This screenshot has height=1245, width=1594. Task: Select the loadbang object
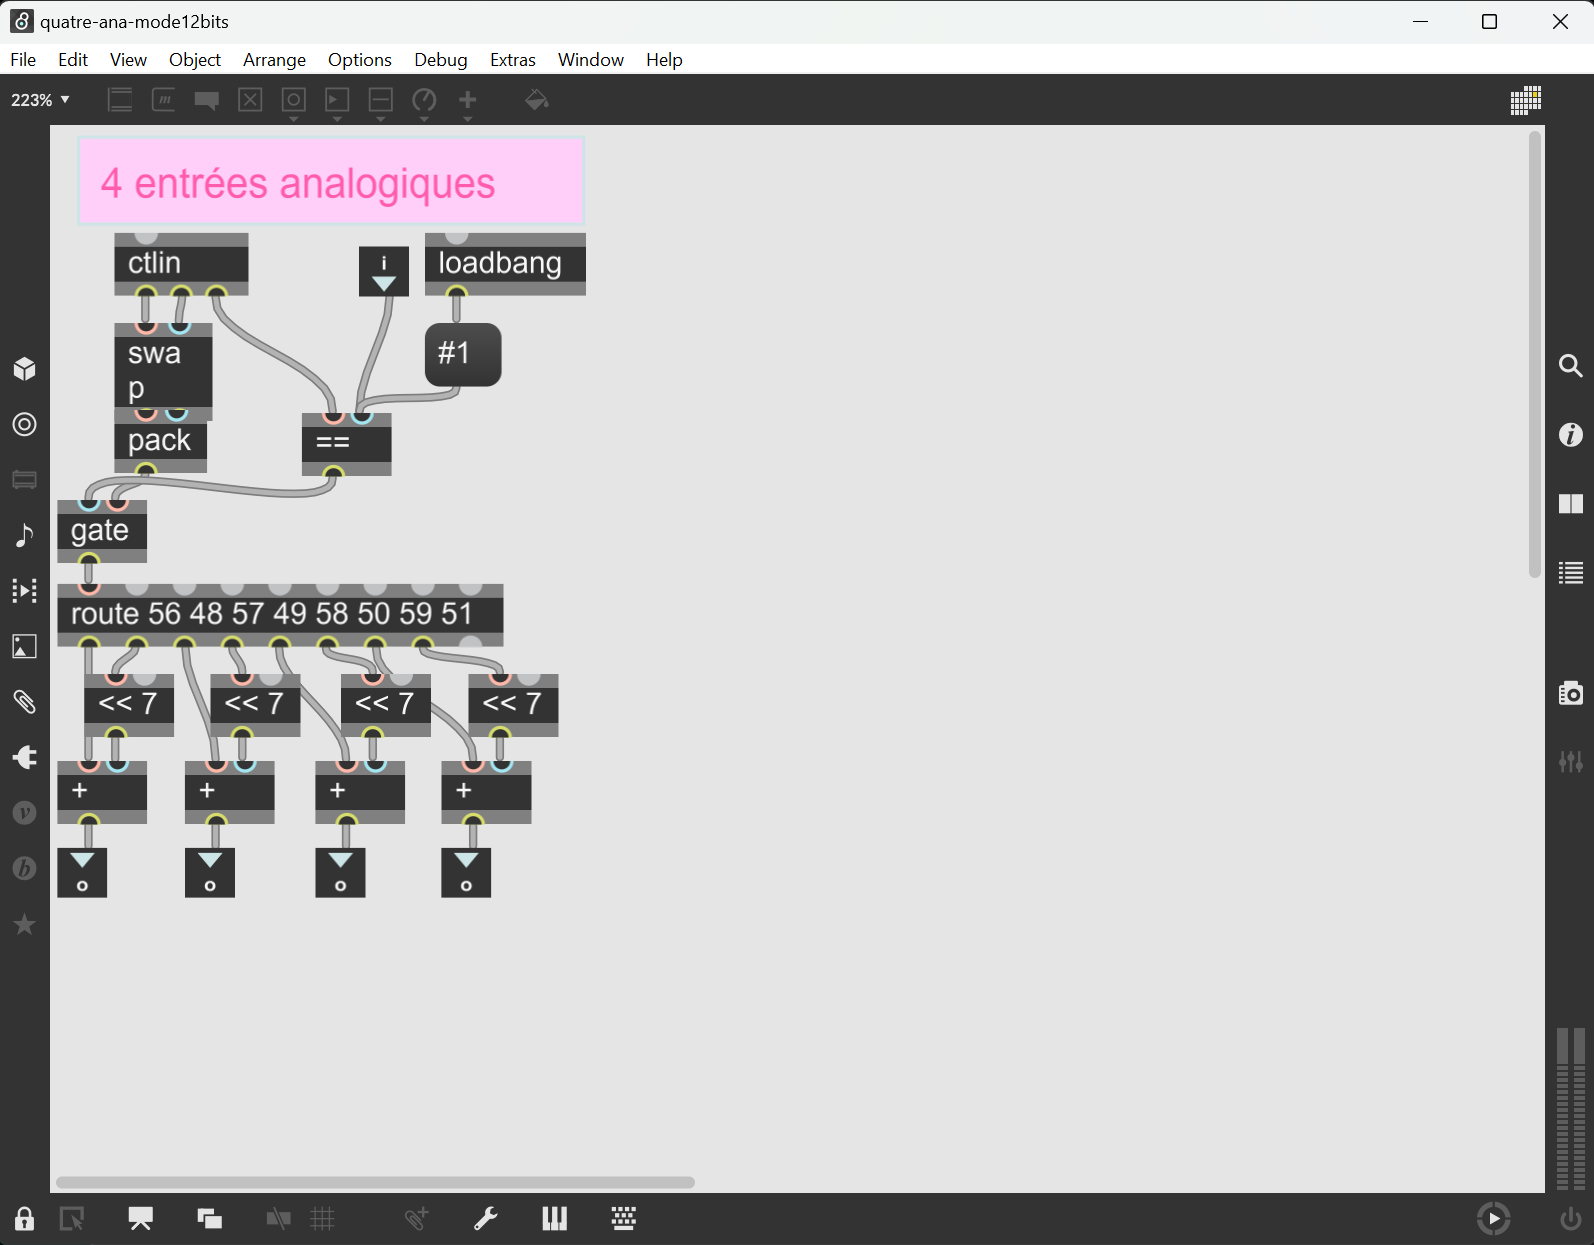(x=505, y=264)
